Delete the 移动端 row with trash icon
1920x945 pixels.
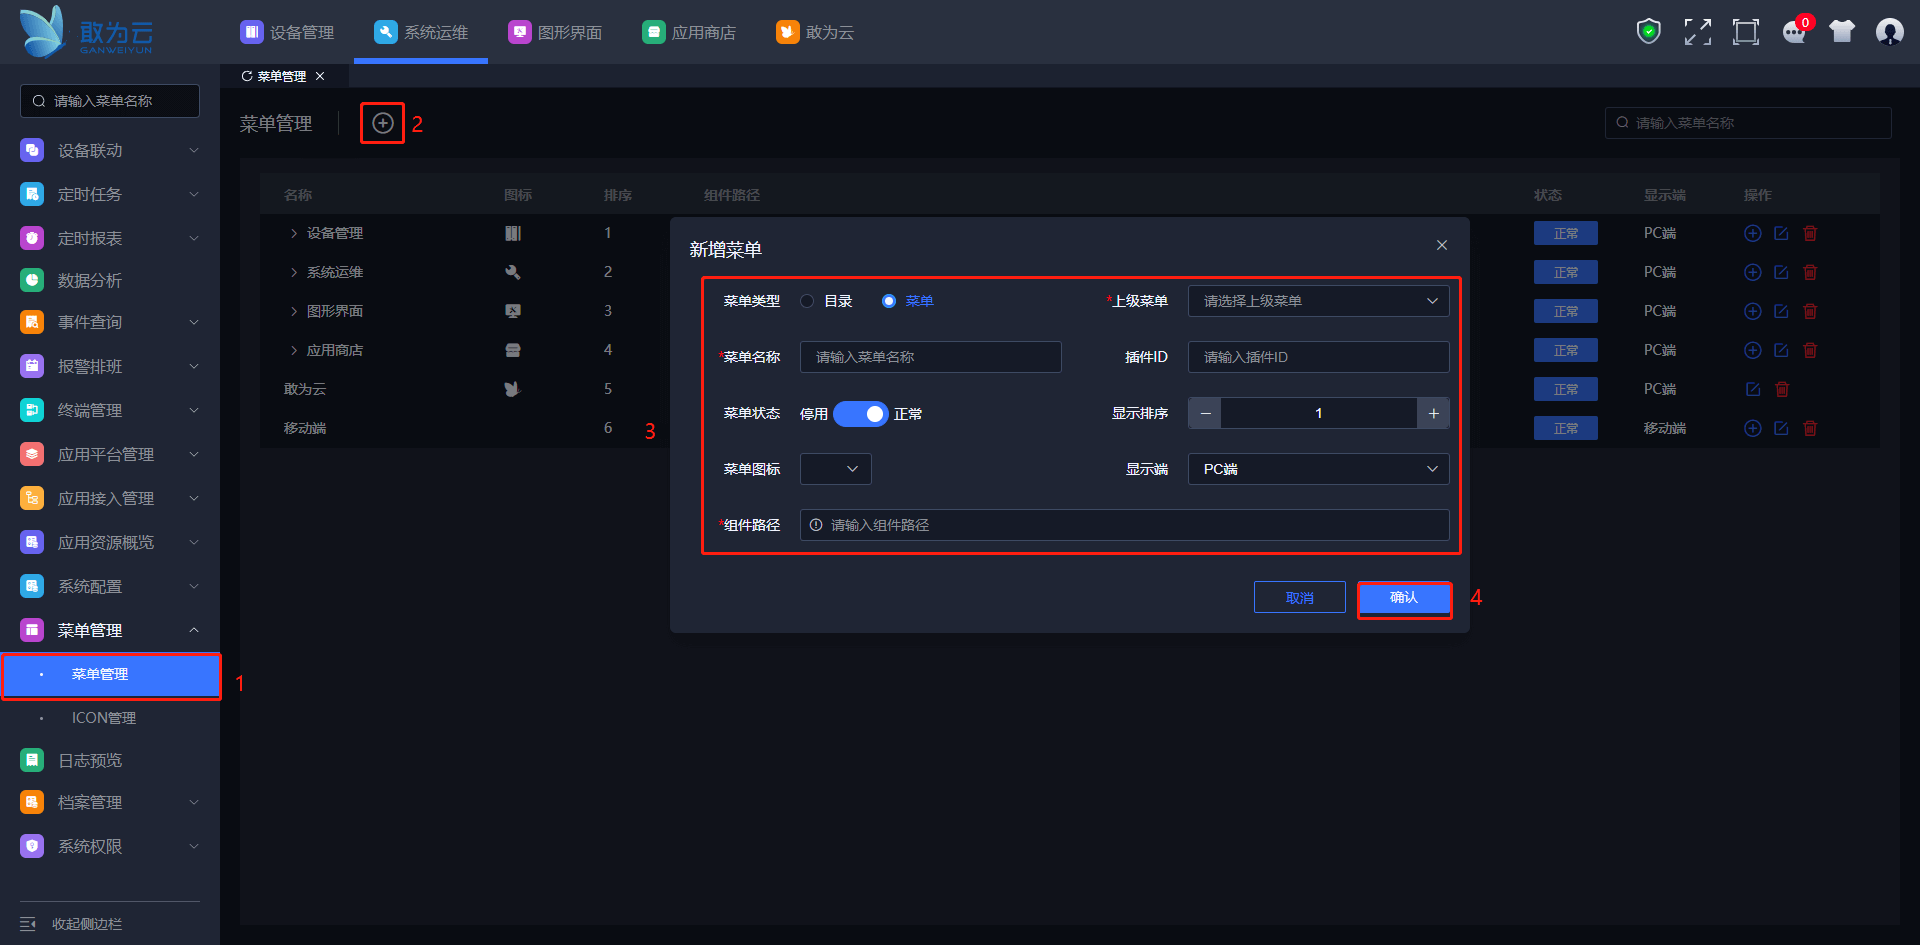pos(1810,428)
